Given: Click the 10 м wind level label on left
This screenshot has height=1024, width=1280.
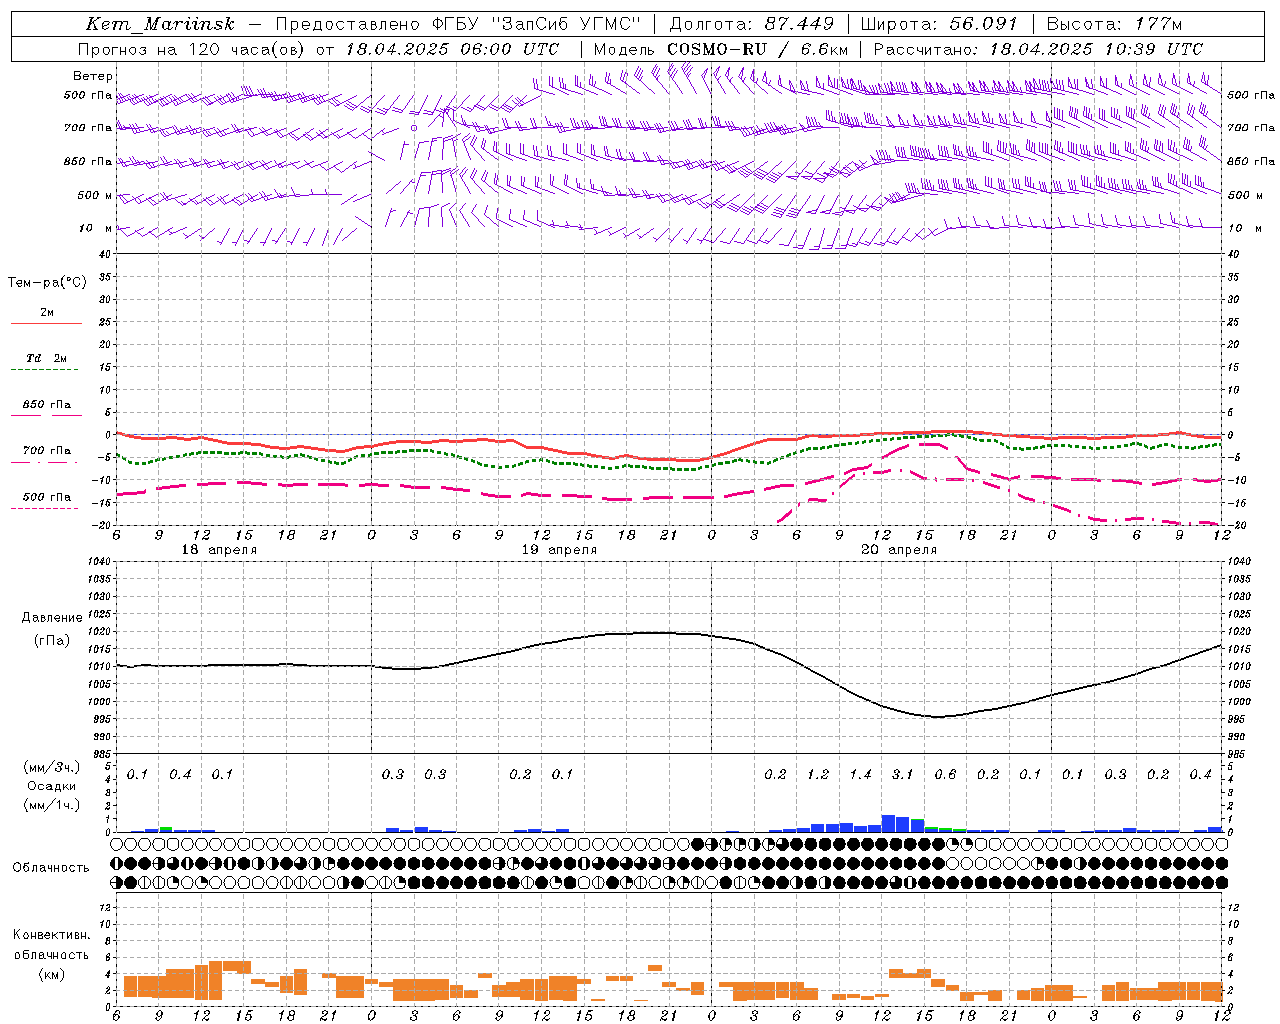Looking at the screenshot, I should pos(96,228).
